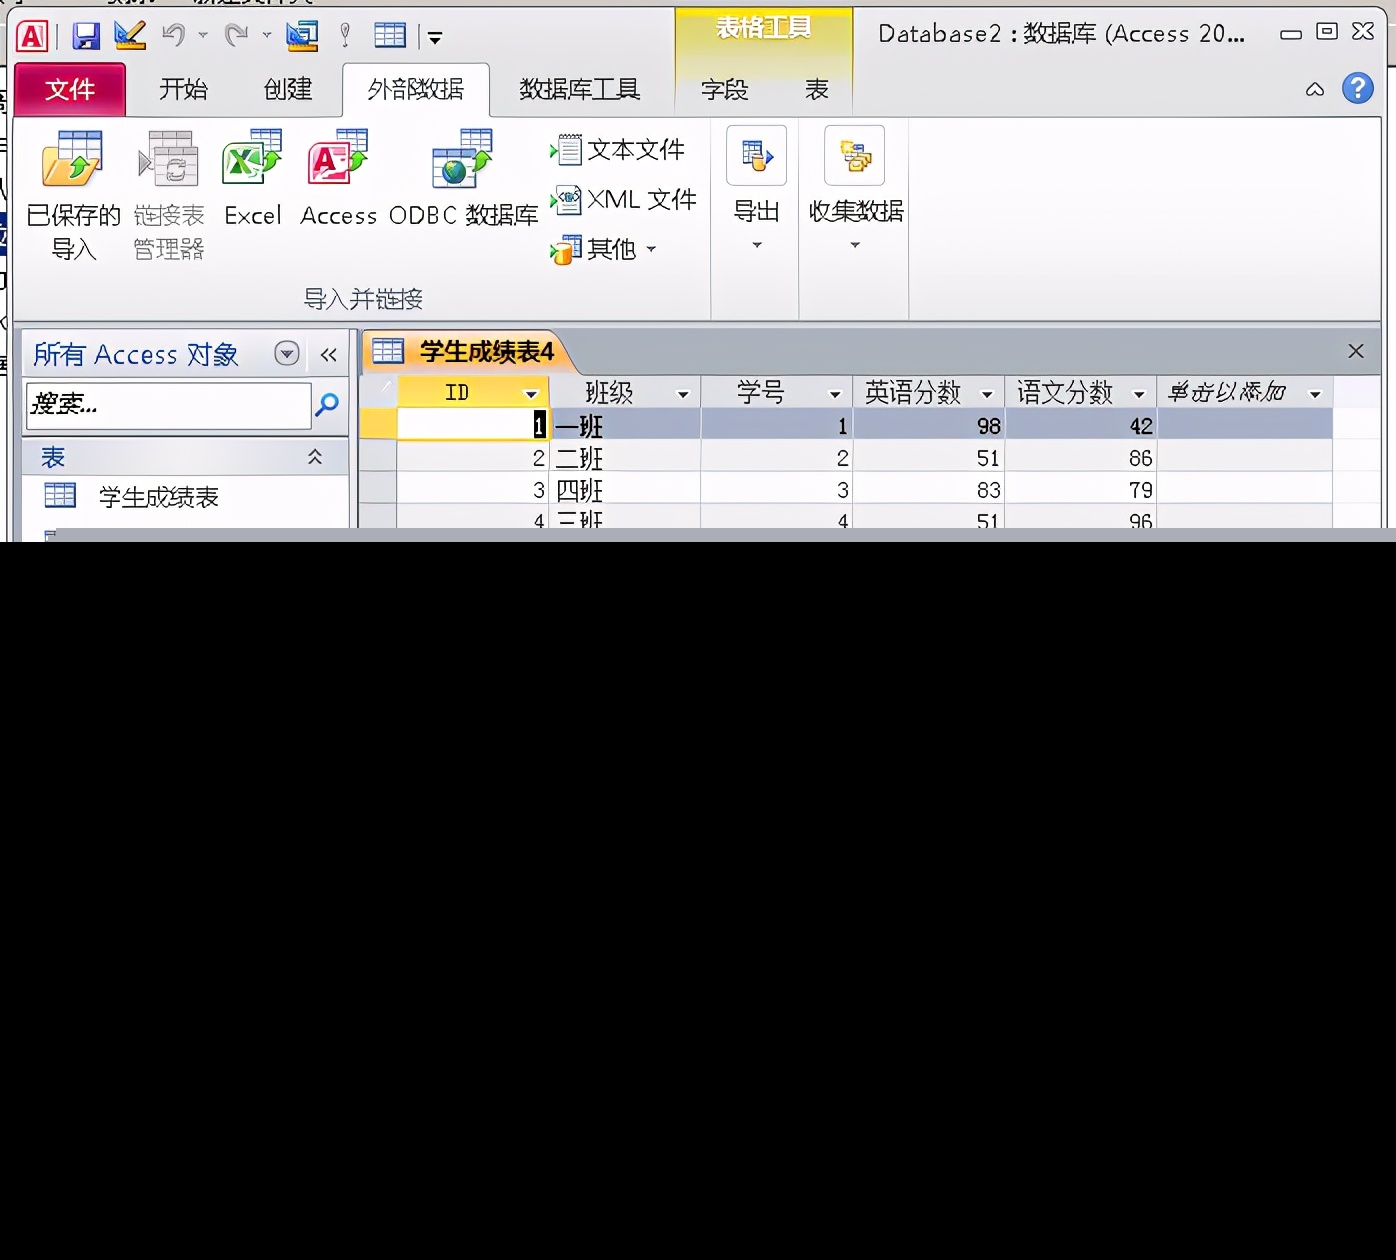This screenshot has height=1260, width=1396.
Task: Switch to the 开始 ribbon tab
Action: click(x=184, y=89)
